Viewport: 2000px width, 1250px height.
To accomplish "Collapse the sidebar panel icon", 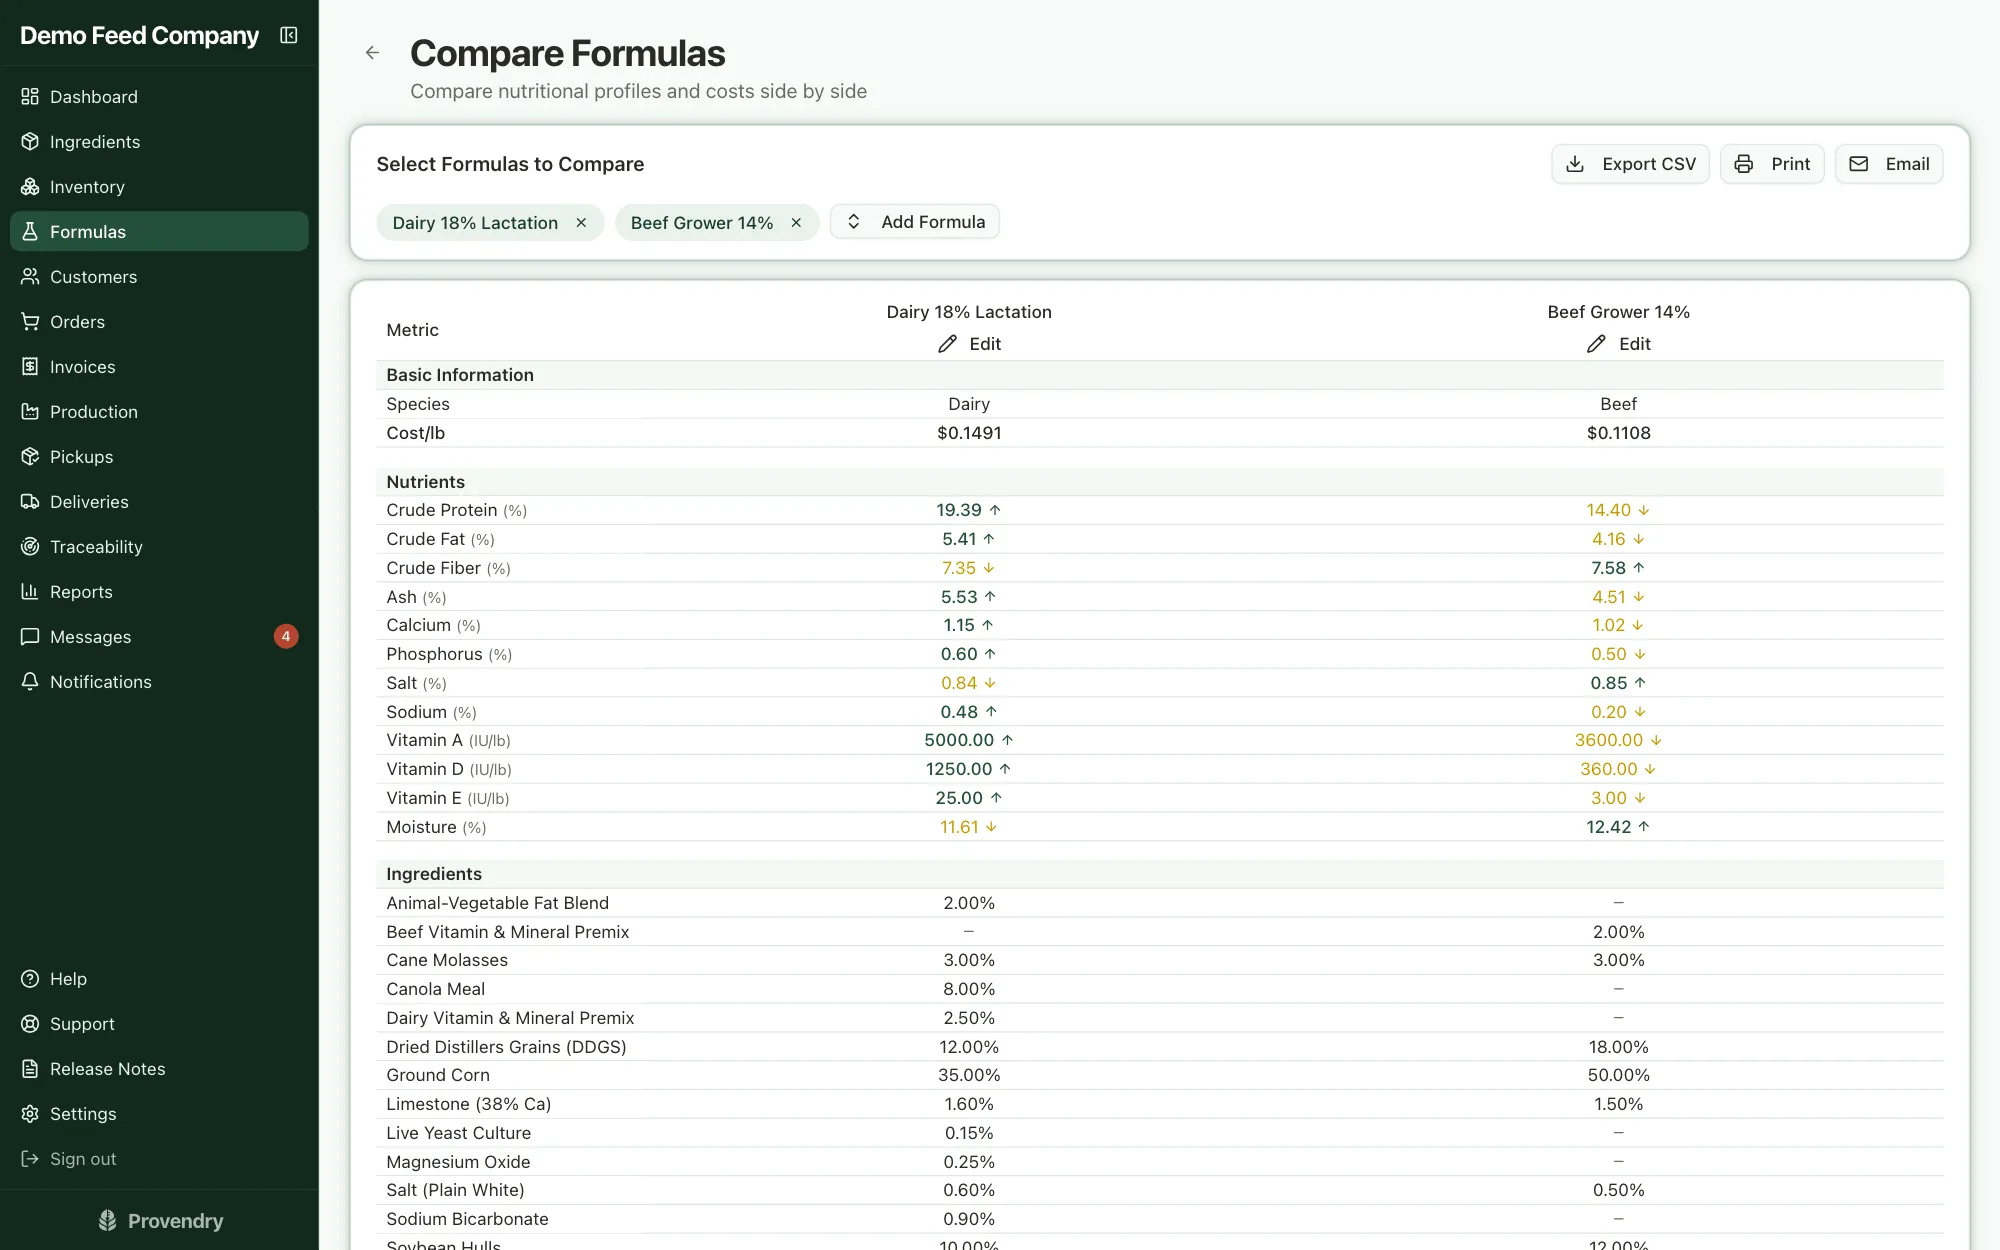I will point(289,35).
